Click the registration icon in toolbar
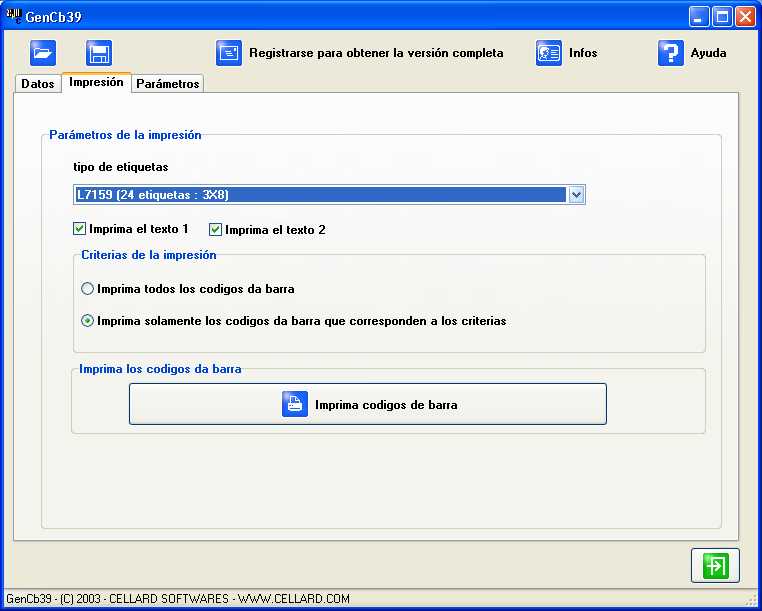 click(x=229, y=53)
